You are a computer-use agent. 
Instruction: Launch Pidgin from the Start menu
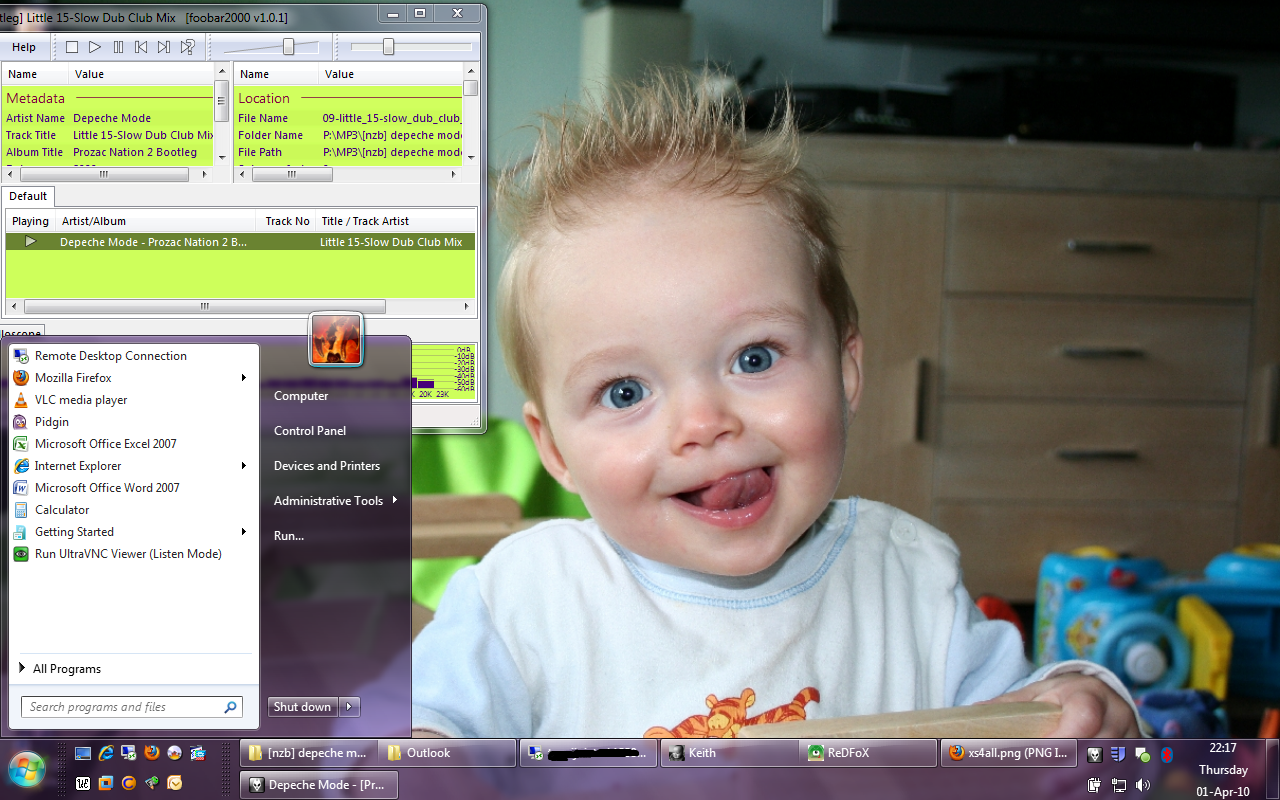[x=52, y=422]
